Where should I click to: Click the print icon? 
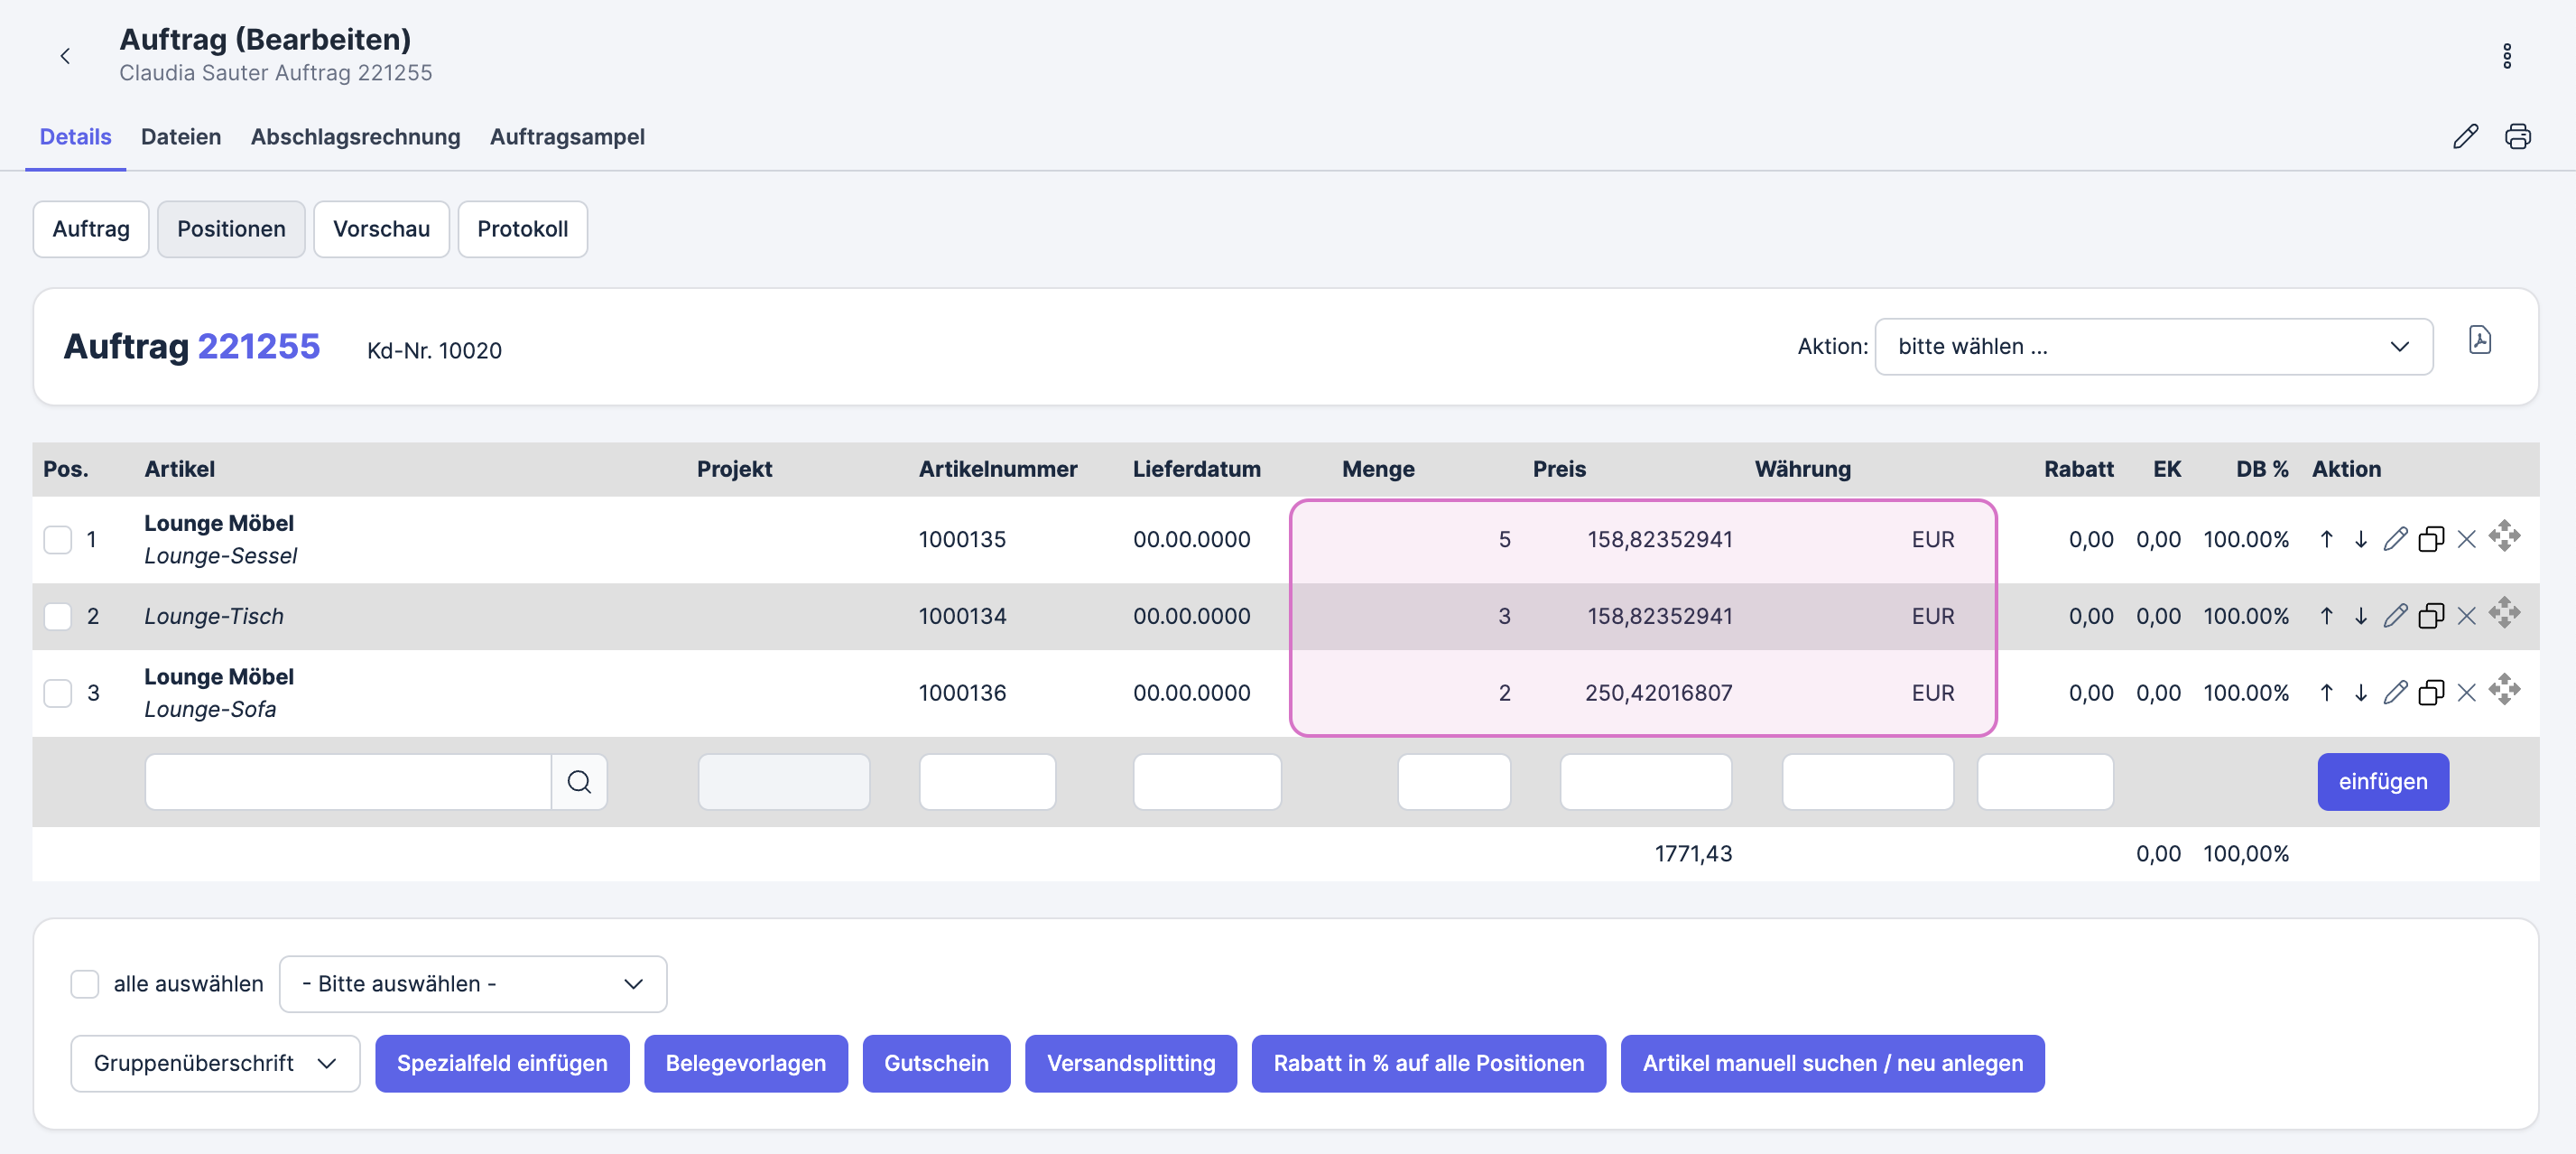coord(2517,136)
